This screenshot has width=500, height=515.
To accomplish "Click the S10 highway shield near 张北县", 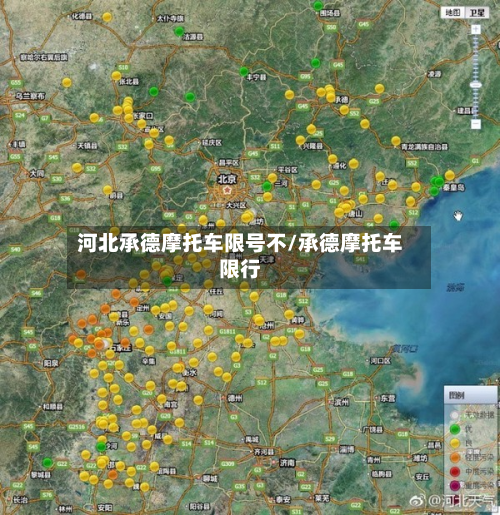I will 123,67.
